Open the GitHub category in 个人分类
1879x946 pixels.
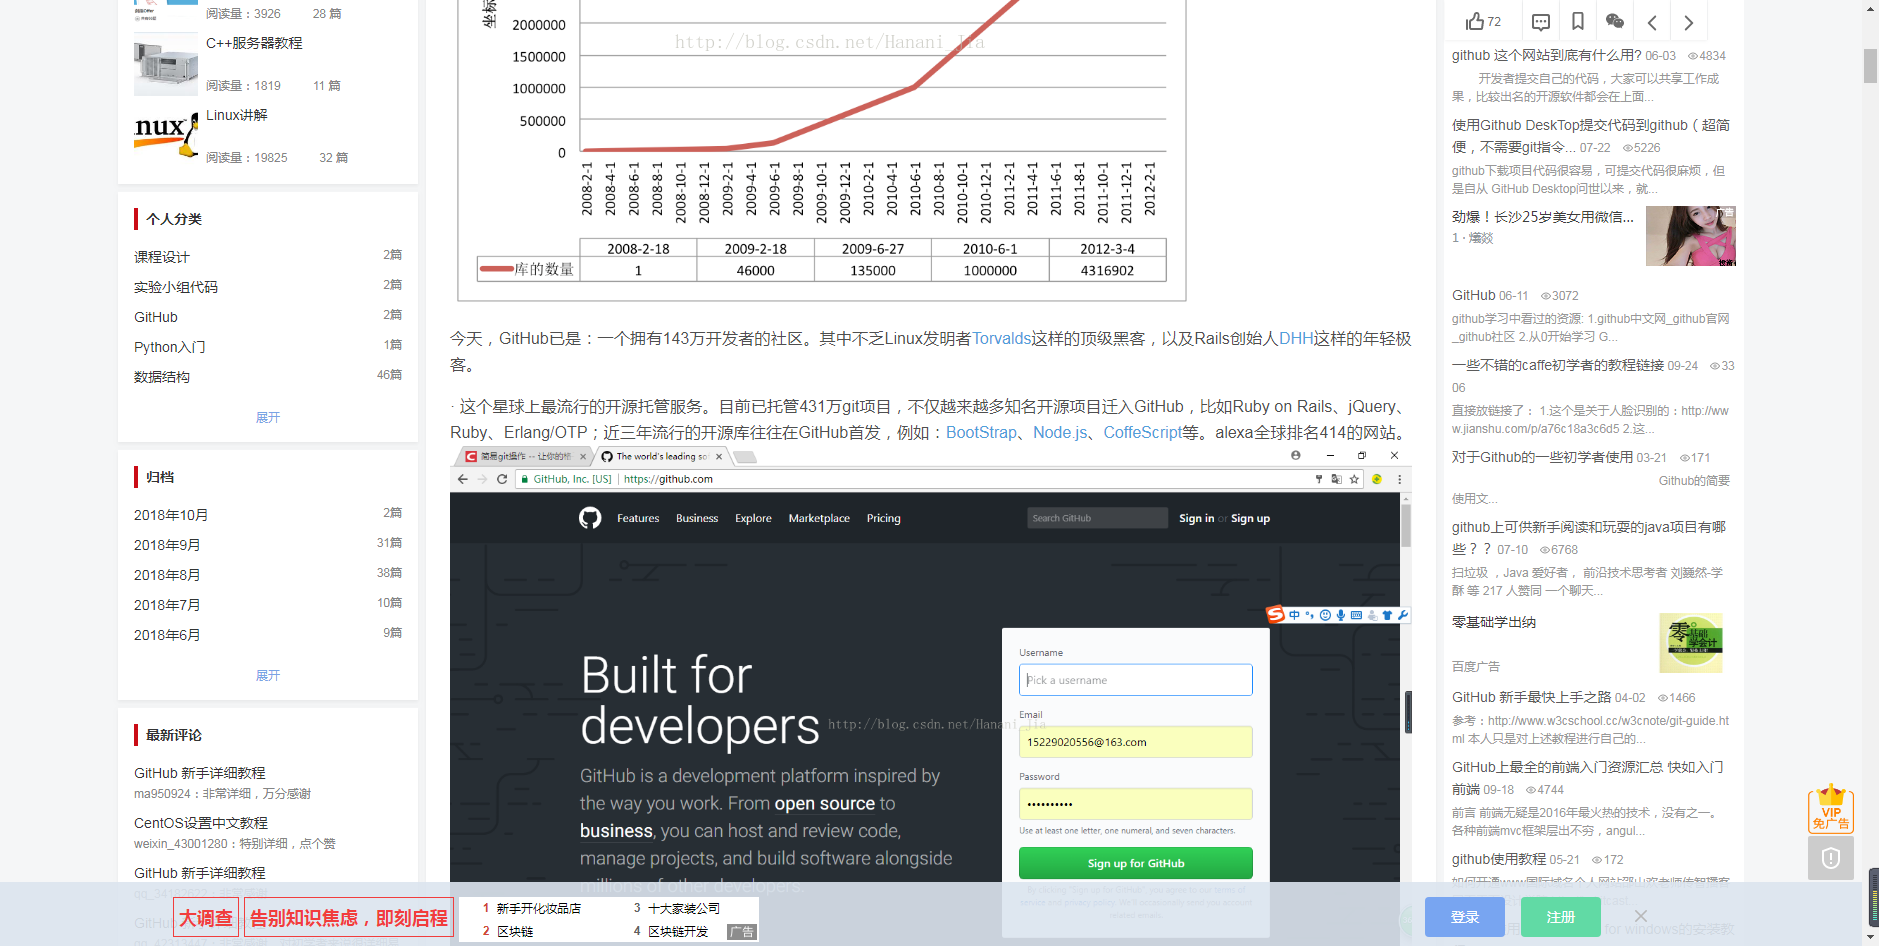click(156, 317)
